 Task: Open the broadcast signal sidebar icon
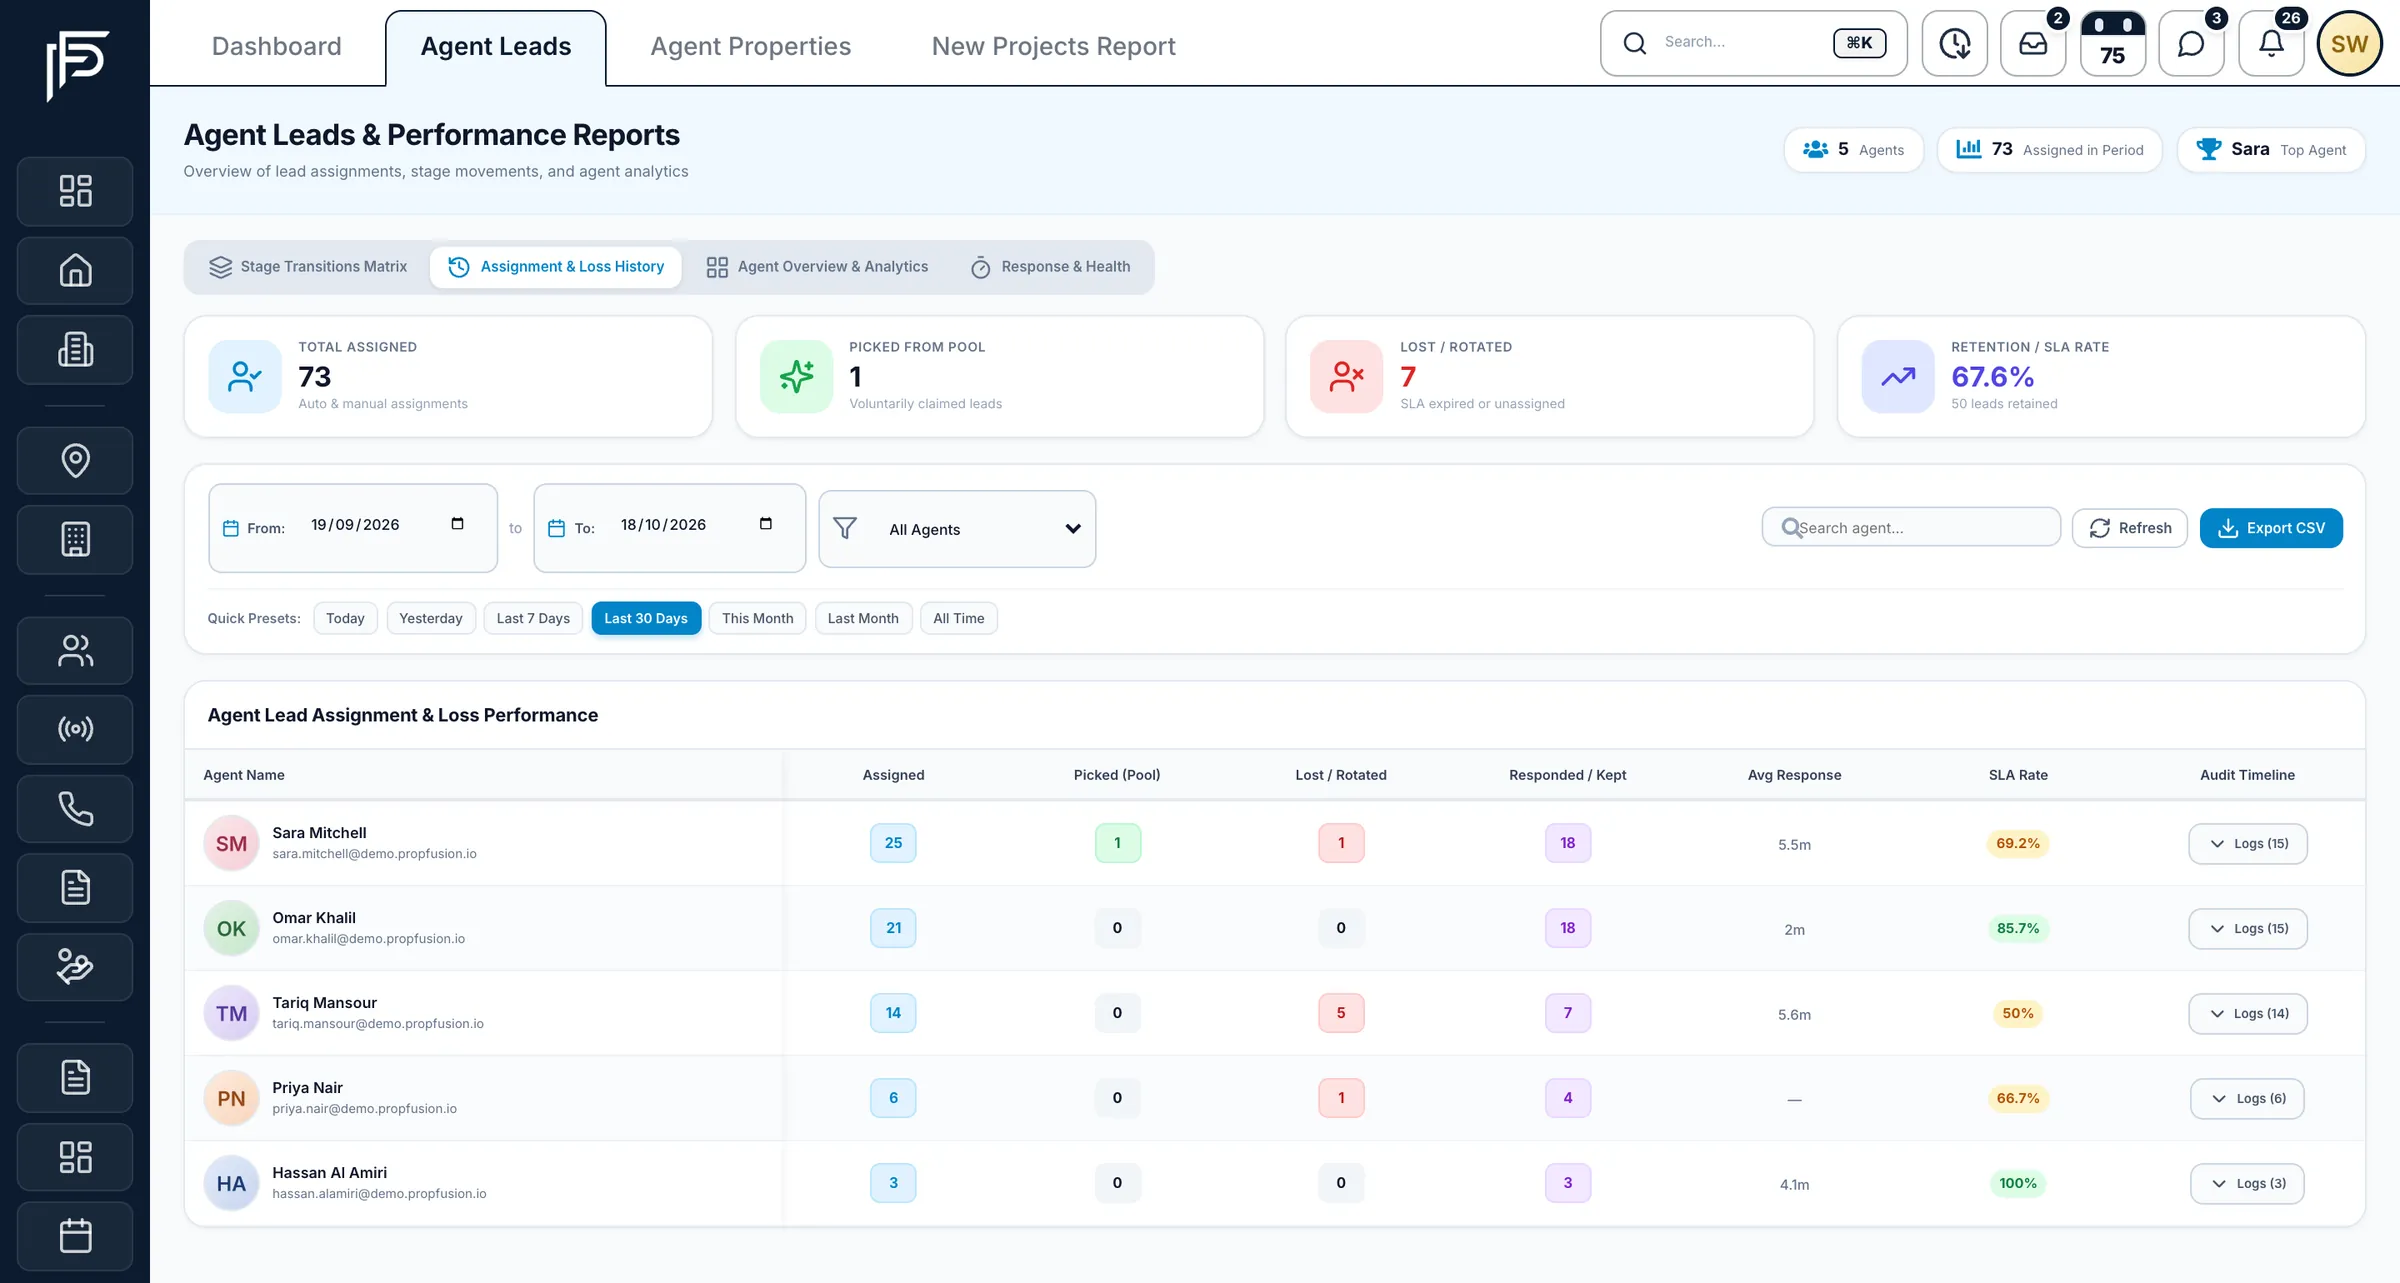(x=75, y=729)
